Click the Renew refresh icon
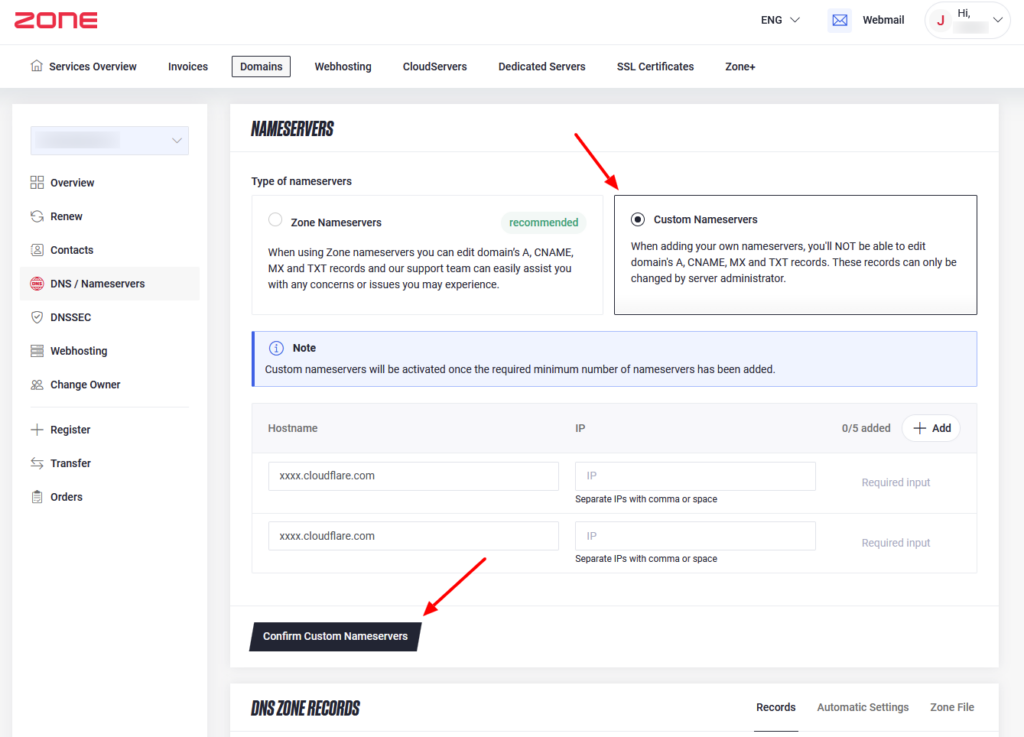The width and height of the screenshot is (1024, 737). (x=37, y=216)
